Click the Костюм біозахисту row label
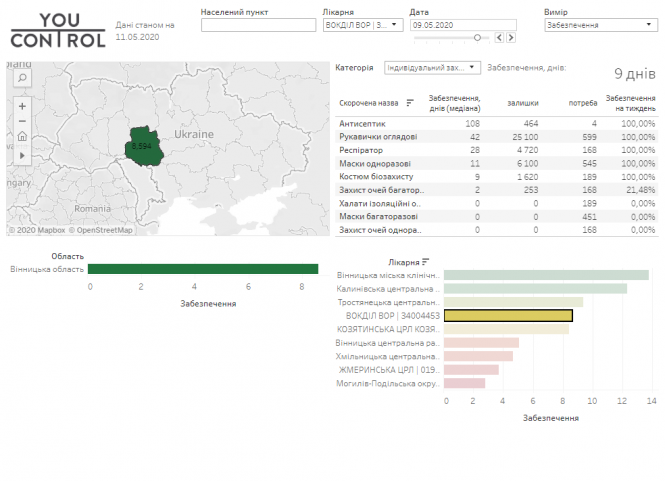 [376, 176]
